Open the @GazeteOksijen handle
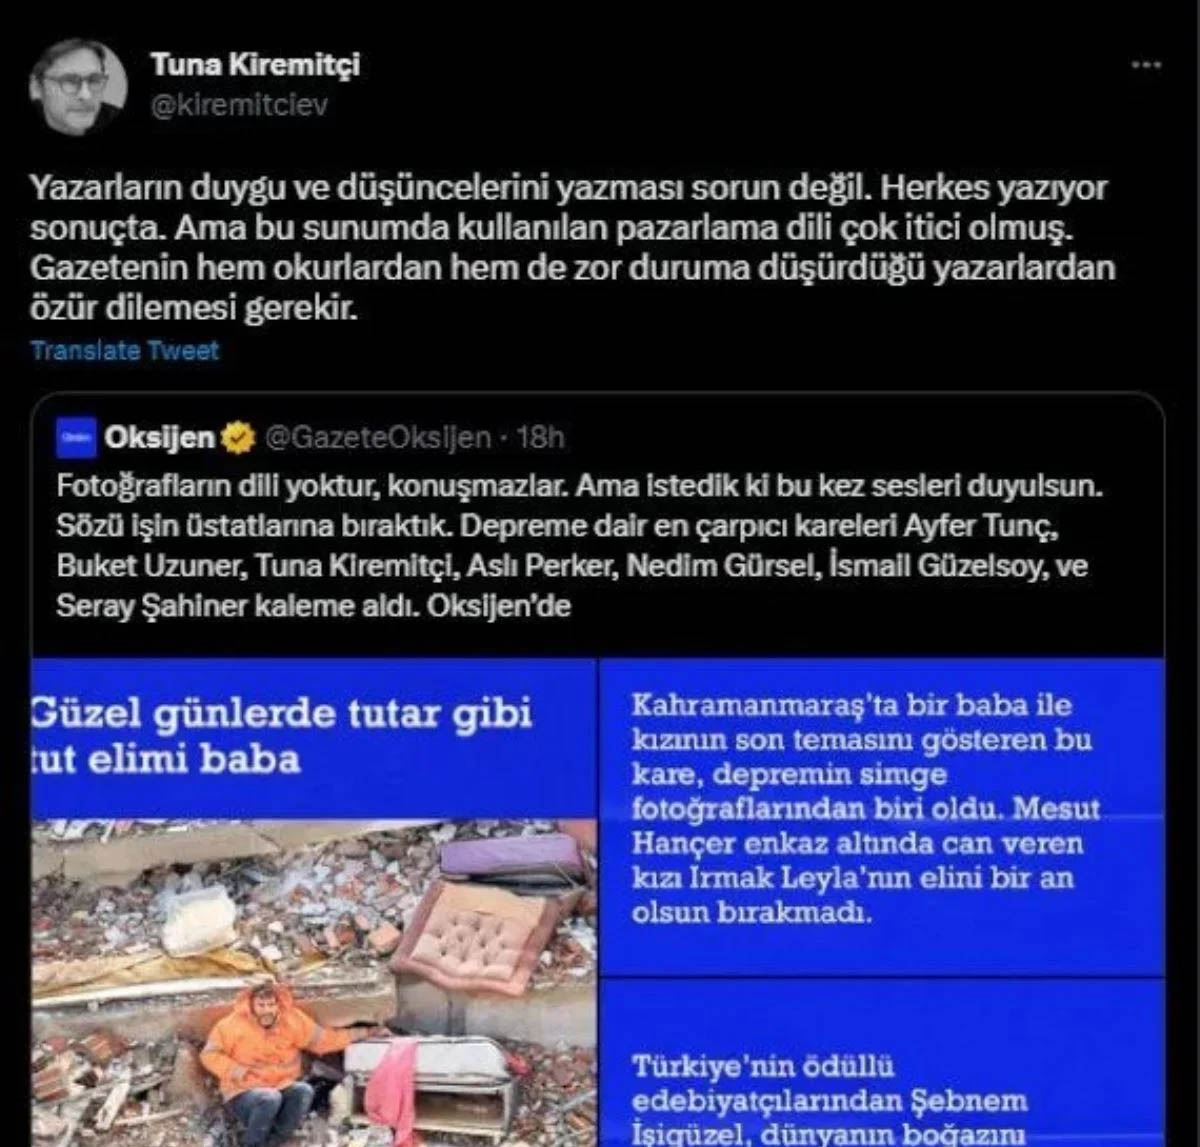This screenshot has height=1147, width=1200. click(377, 437)
